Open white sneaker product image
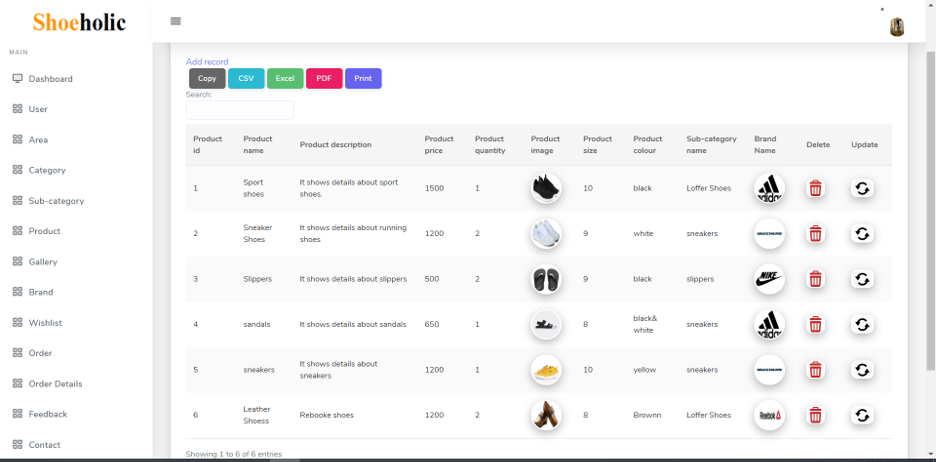This screenshot has width=936, height=462. click(546, 234)
